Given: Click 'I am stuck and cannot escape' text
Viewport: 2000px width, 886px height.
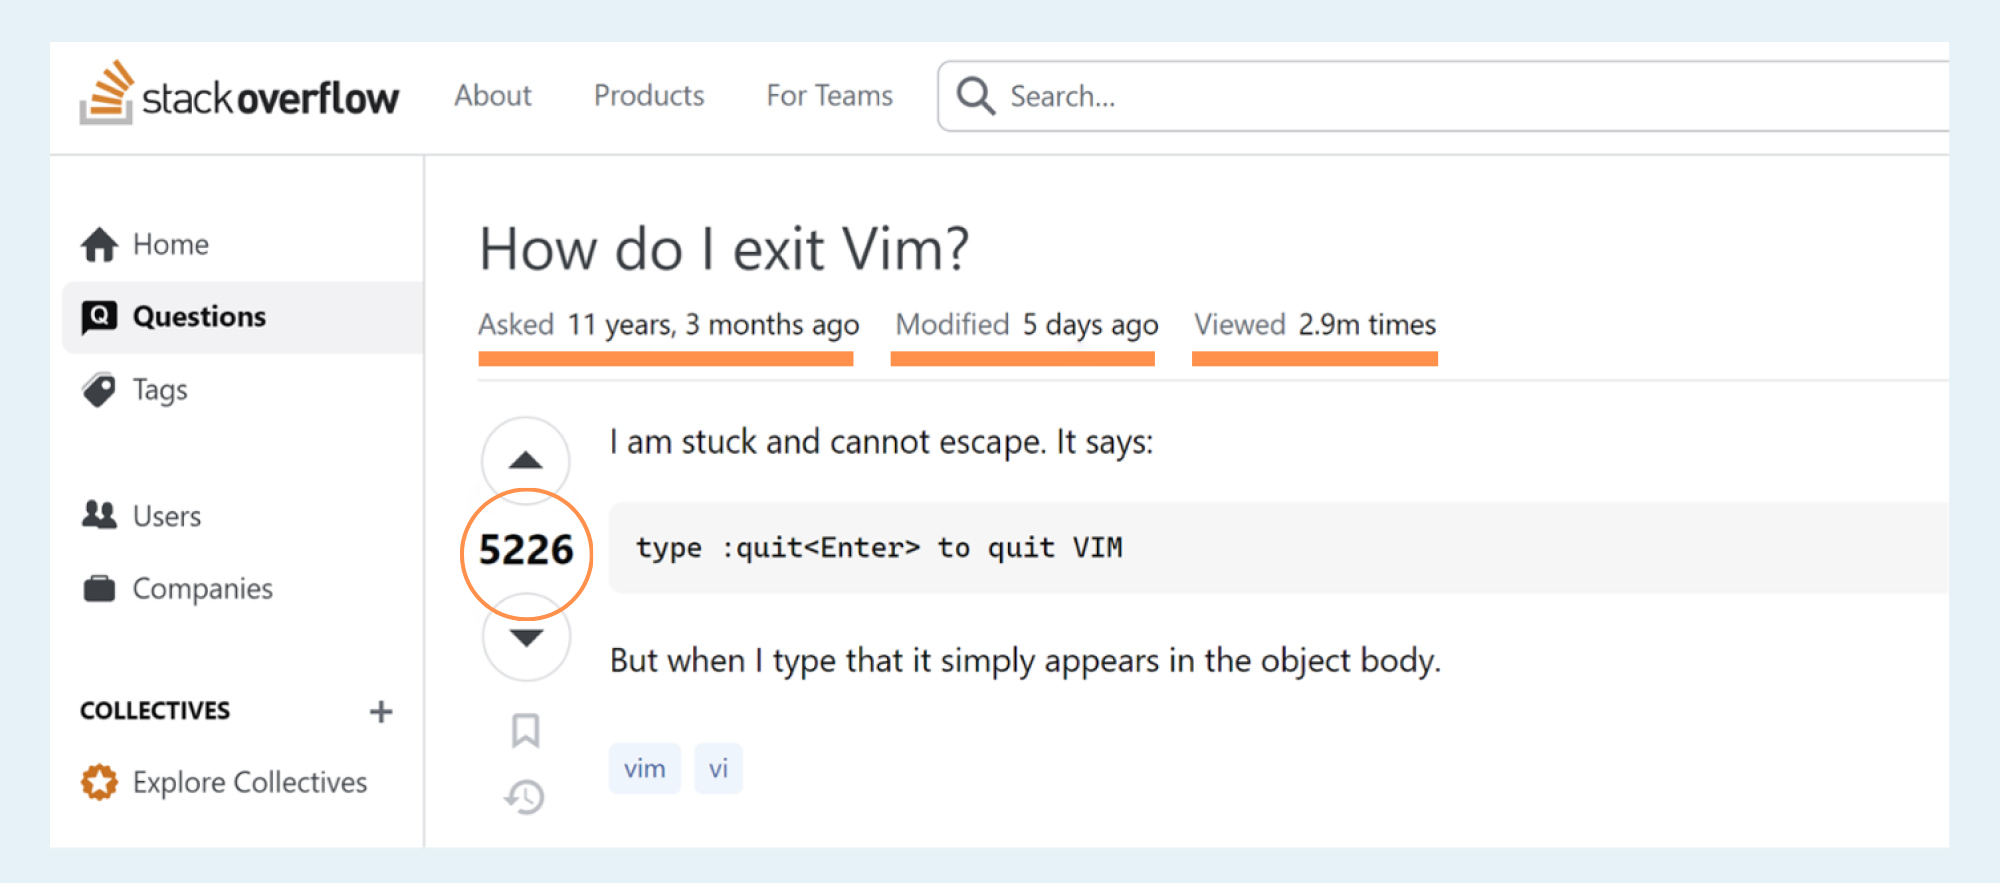Looking at the screenshot, I should pos(881,442).
